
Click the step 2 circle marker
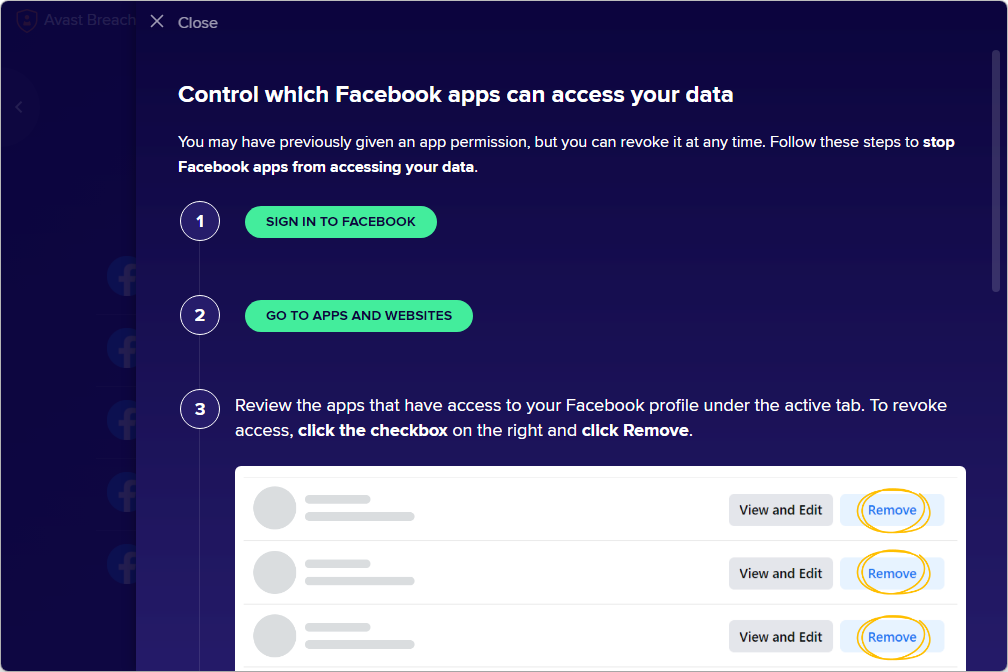click(200, 315)
